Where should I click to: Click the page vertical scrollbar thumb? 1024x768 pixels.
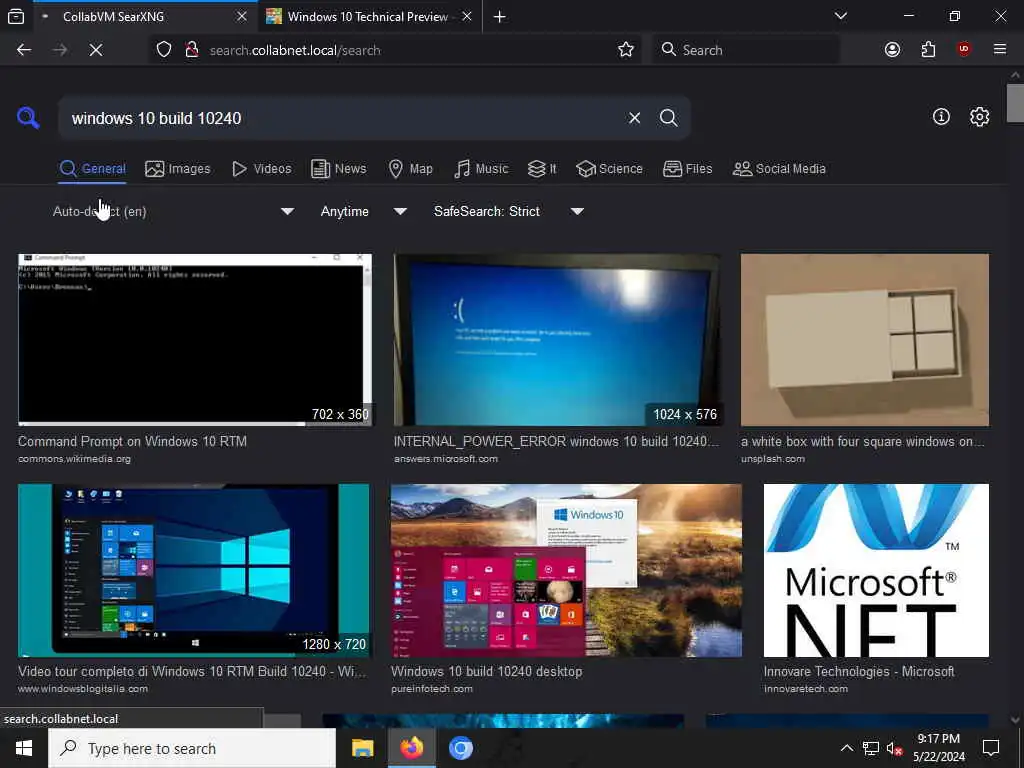tap(1015, 103)
